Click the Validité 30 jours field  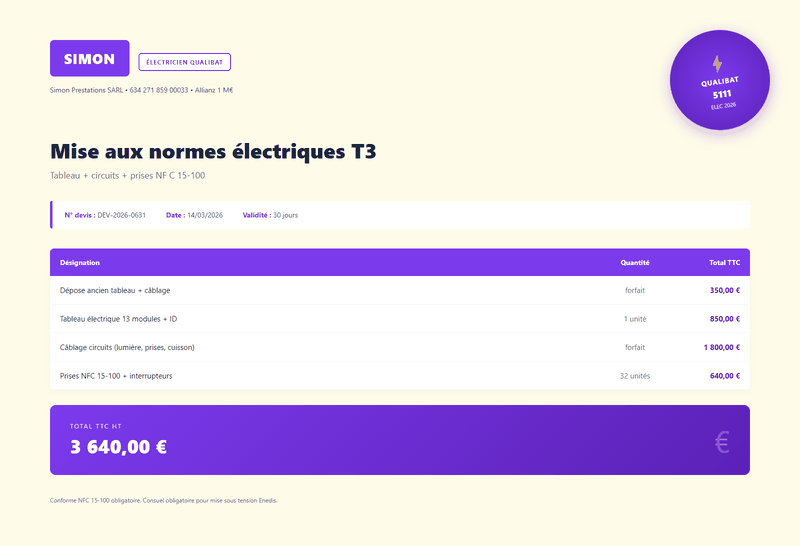click(270, 215)
